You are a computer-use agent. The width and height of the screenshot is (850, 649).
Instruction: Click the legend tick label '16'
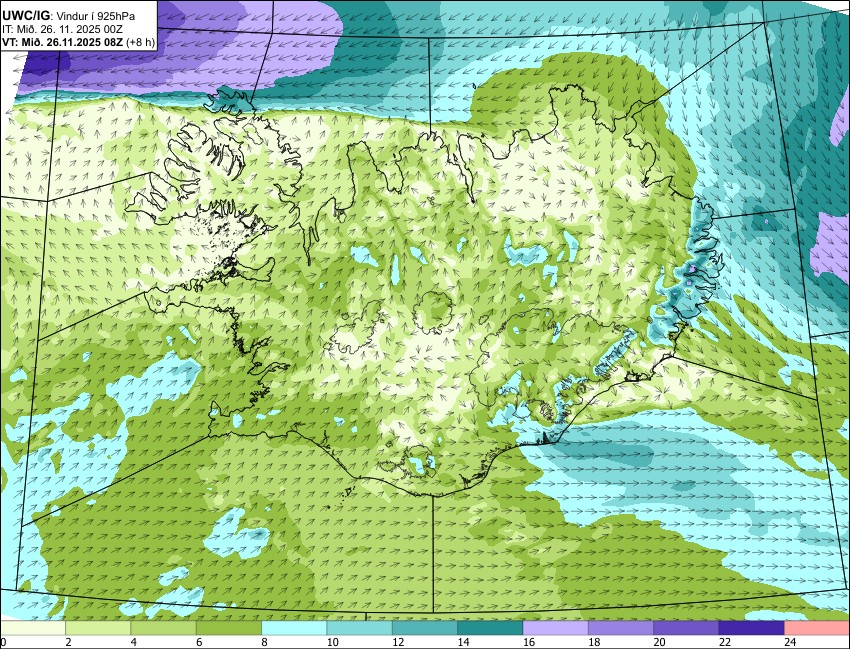click(529, 642)
